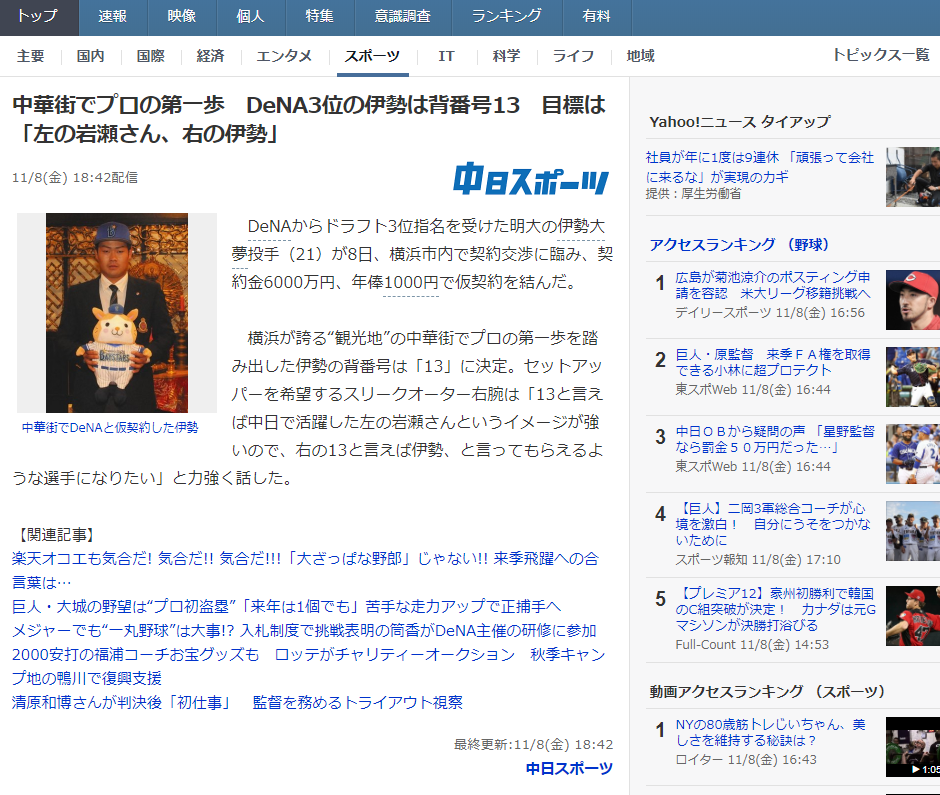Viewport: 940px width, 795px height.
Task: Open ranking 2 article 巨人・原監督
Action: [773, 362]
